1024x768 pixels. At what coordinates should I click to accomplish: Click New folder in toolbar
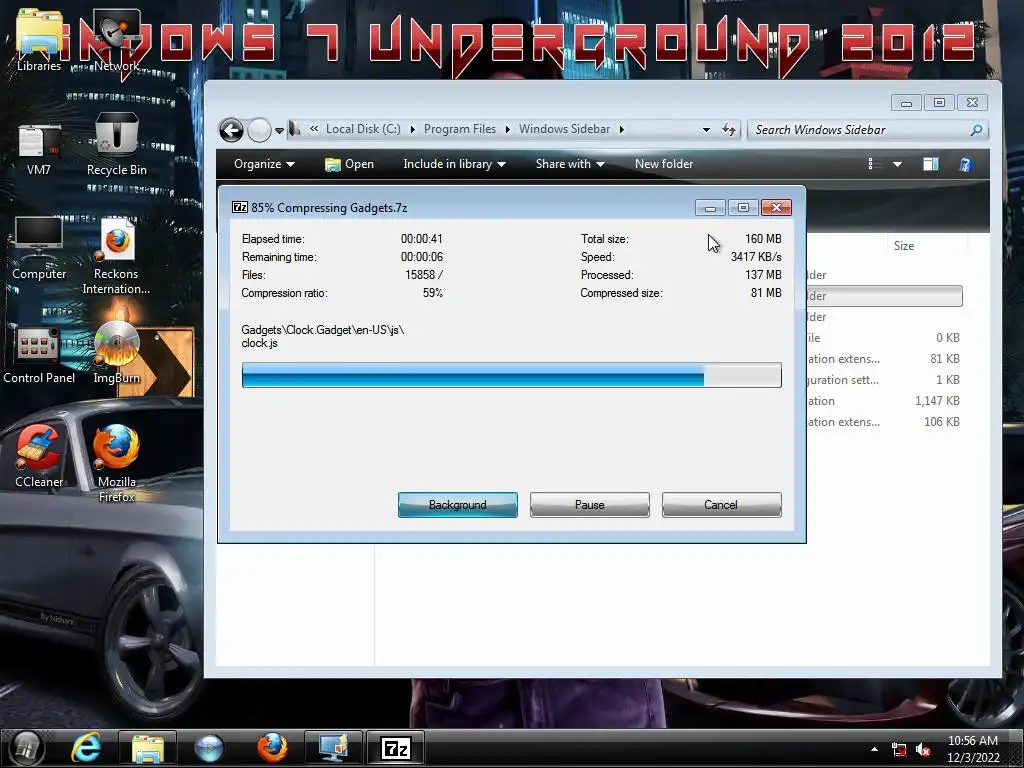pyautogui.click(x=664, y=164)
